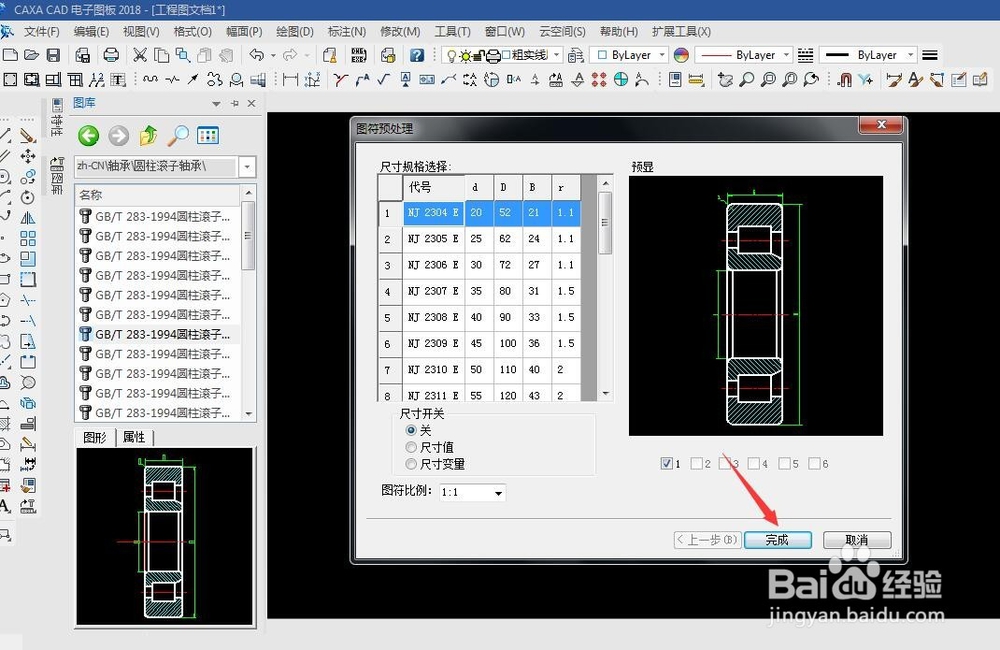The image size is (1000, 650).
Task: Open the linetype ByLayer dropdown
Action: tap(786, 55)
